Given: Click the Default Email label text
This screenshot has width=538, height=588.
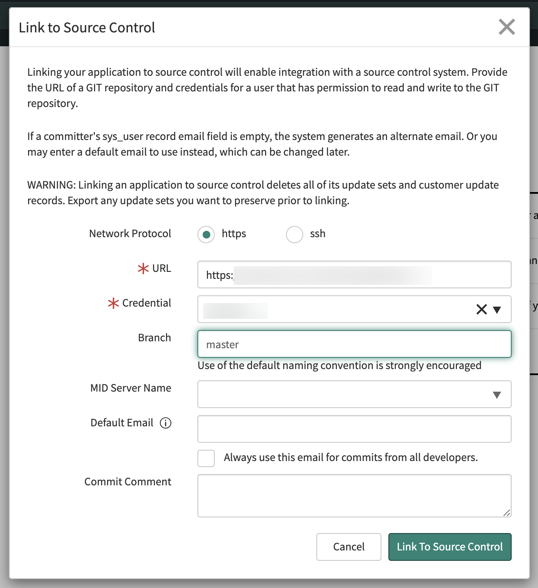Looking at the screenshot, I should [x=122, y=423].
